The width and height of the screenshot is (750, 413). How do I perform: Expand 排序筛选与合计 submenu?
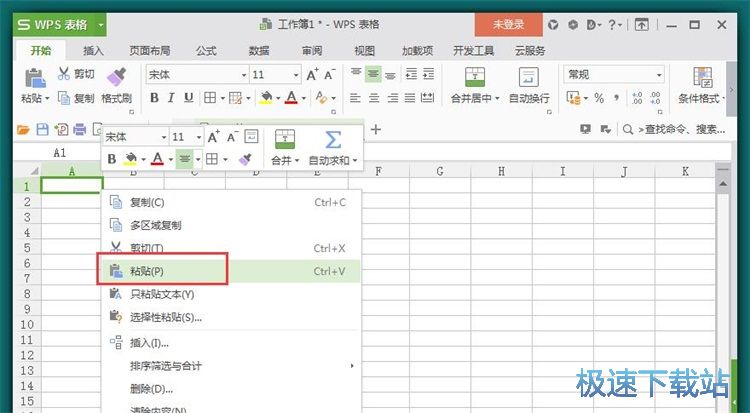(232, 366)
